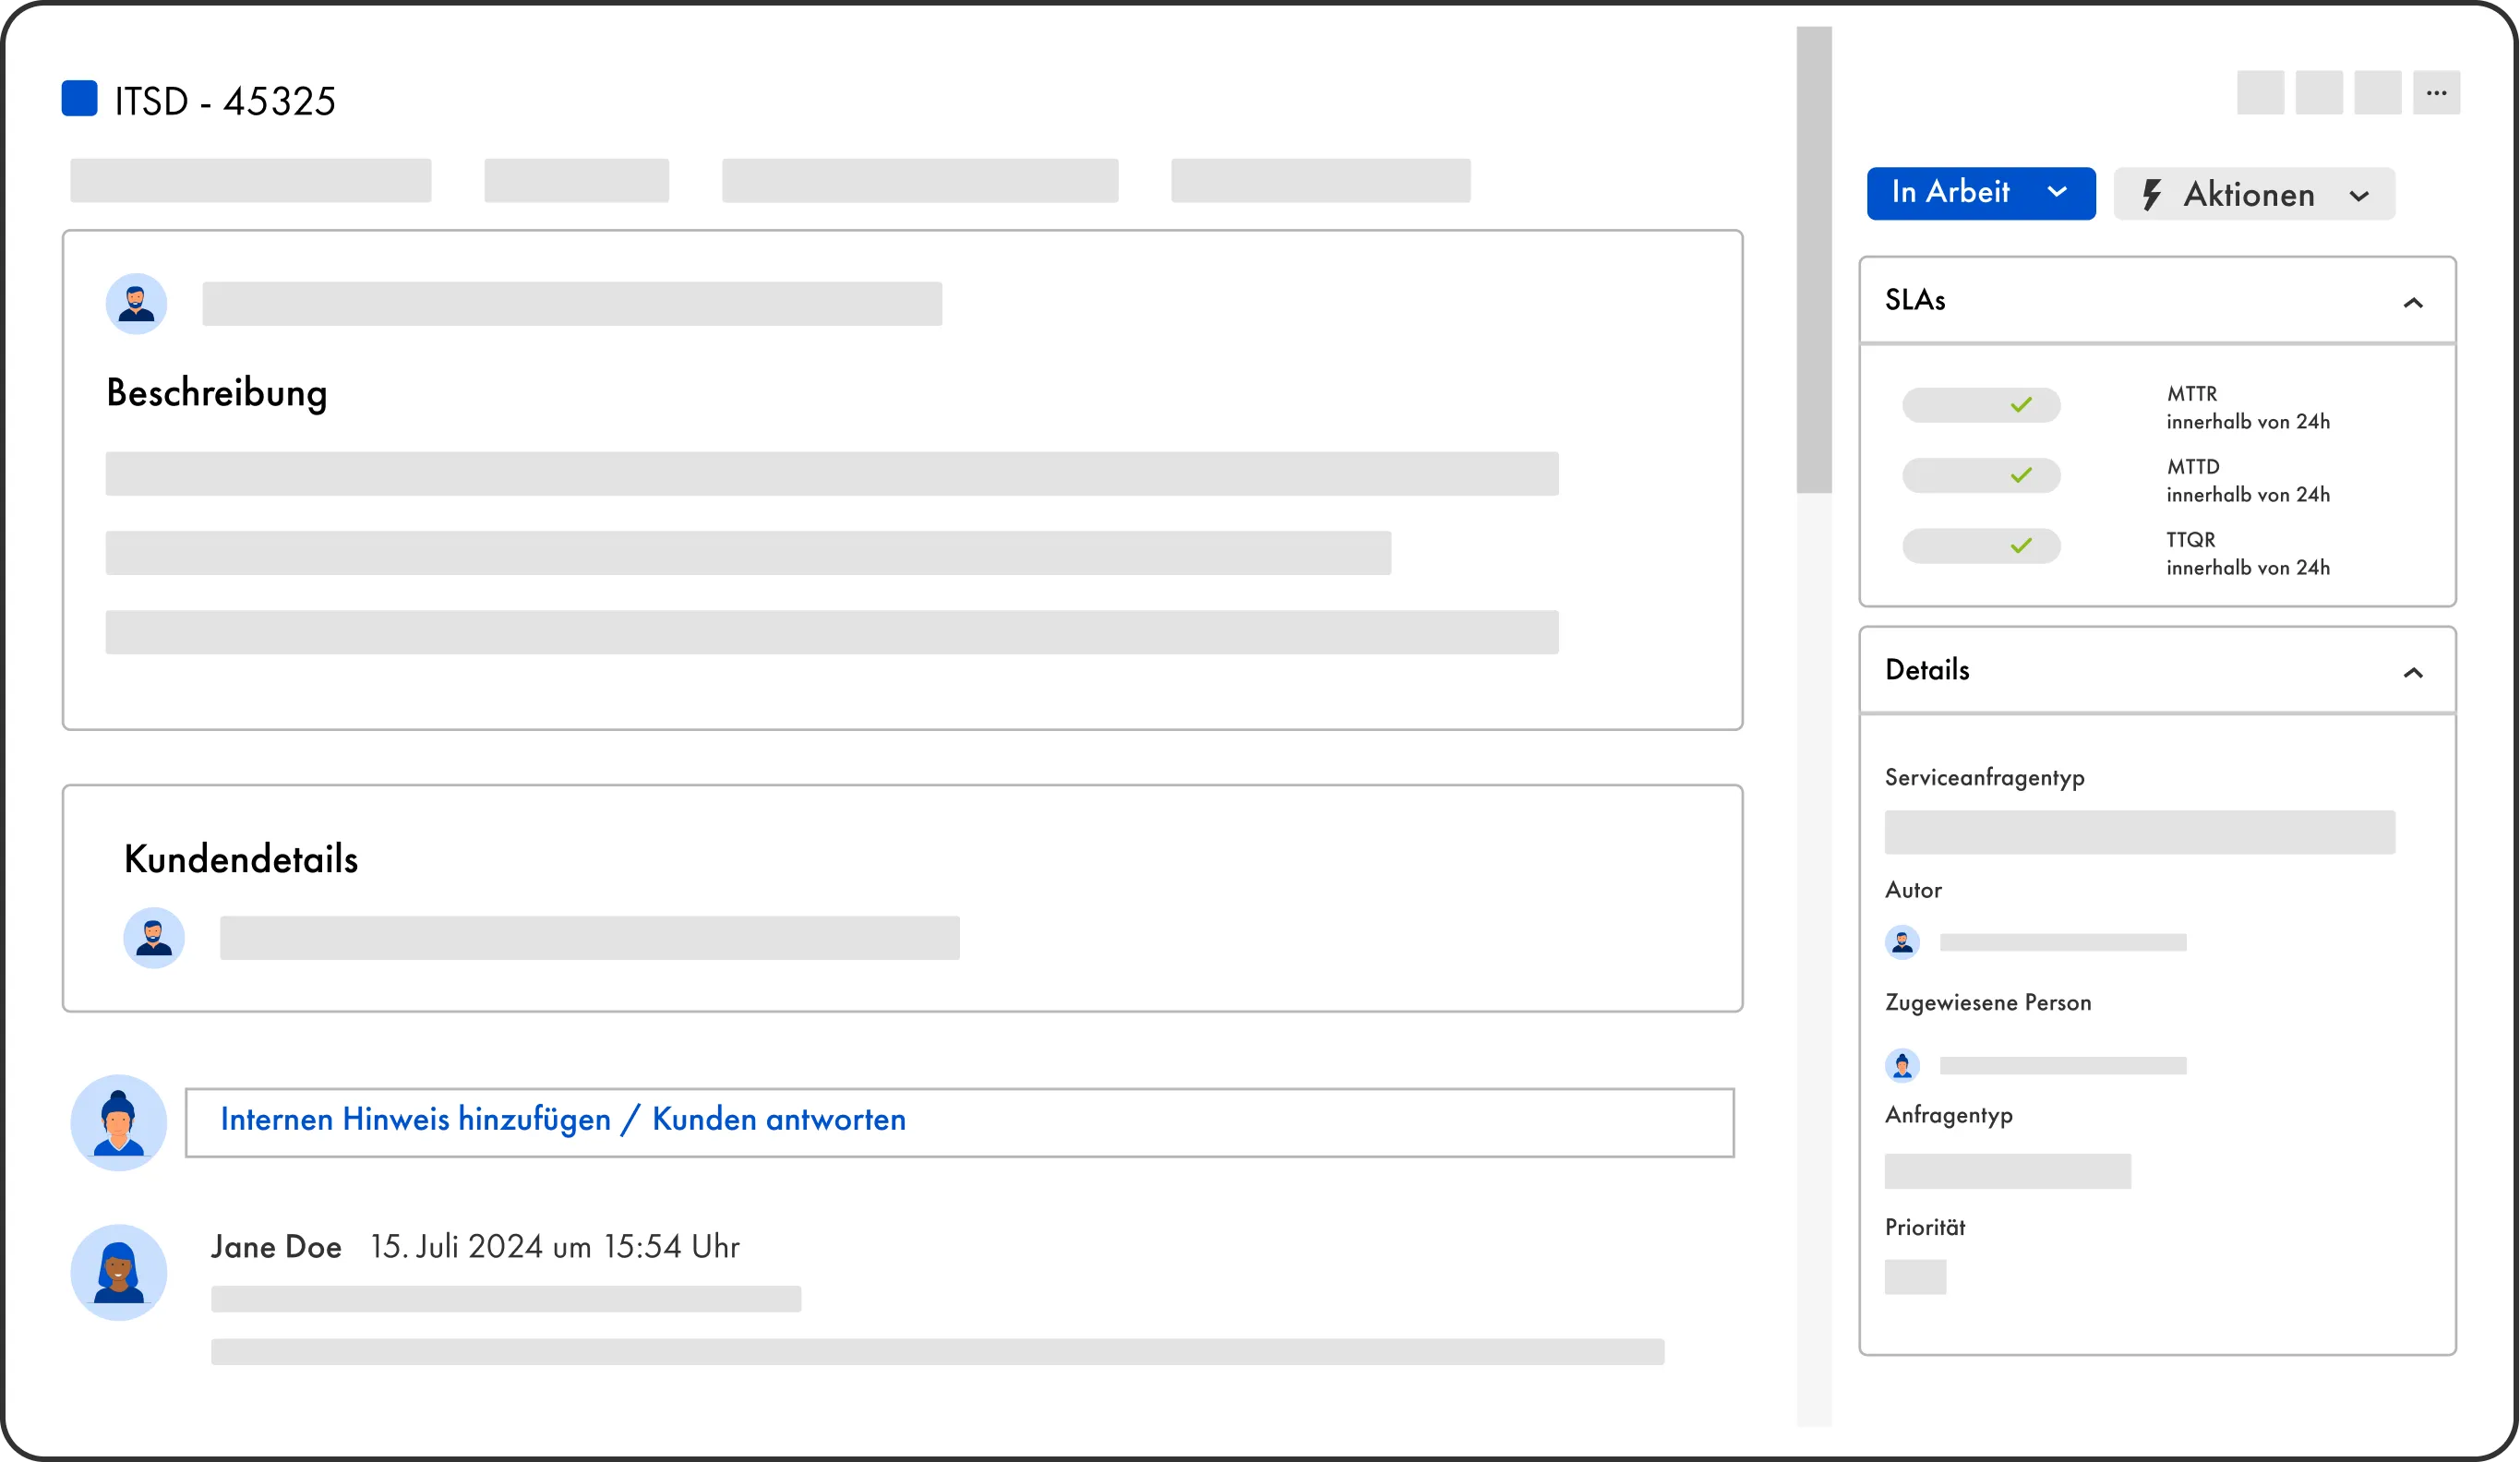Click the first placeholder tab below ticket ID
The image size is (2520, 1462).
coord(250,181)
